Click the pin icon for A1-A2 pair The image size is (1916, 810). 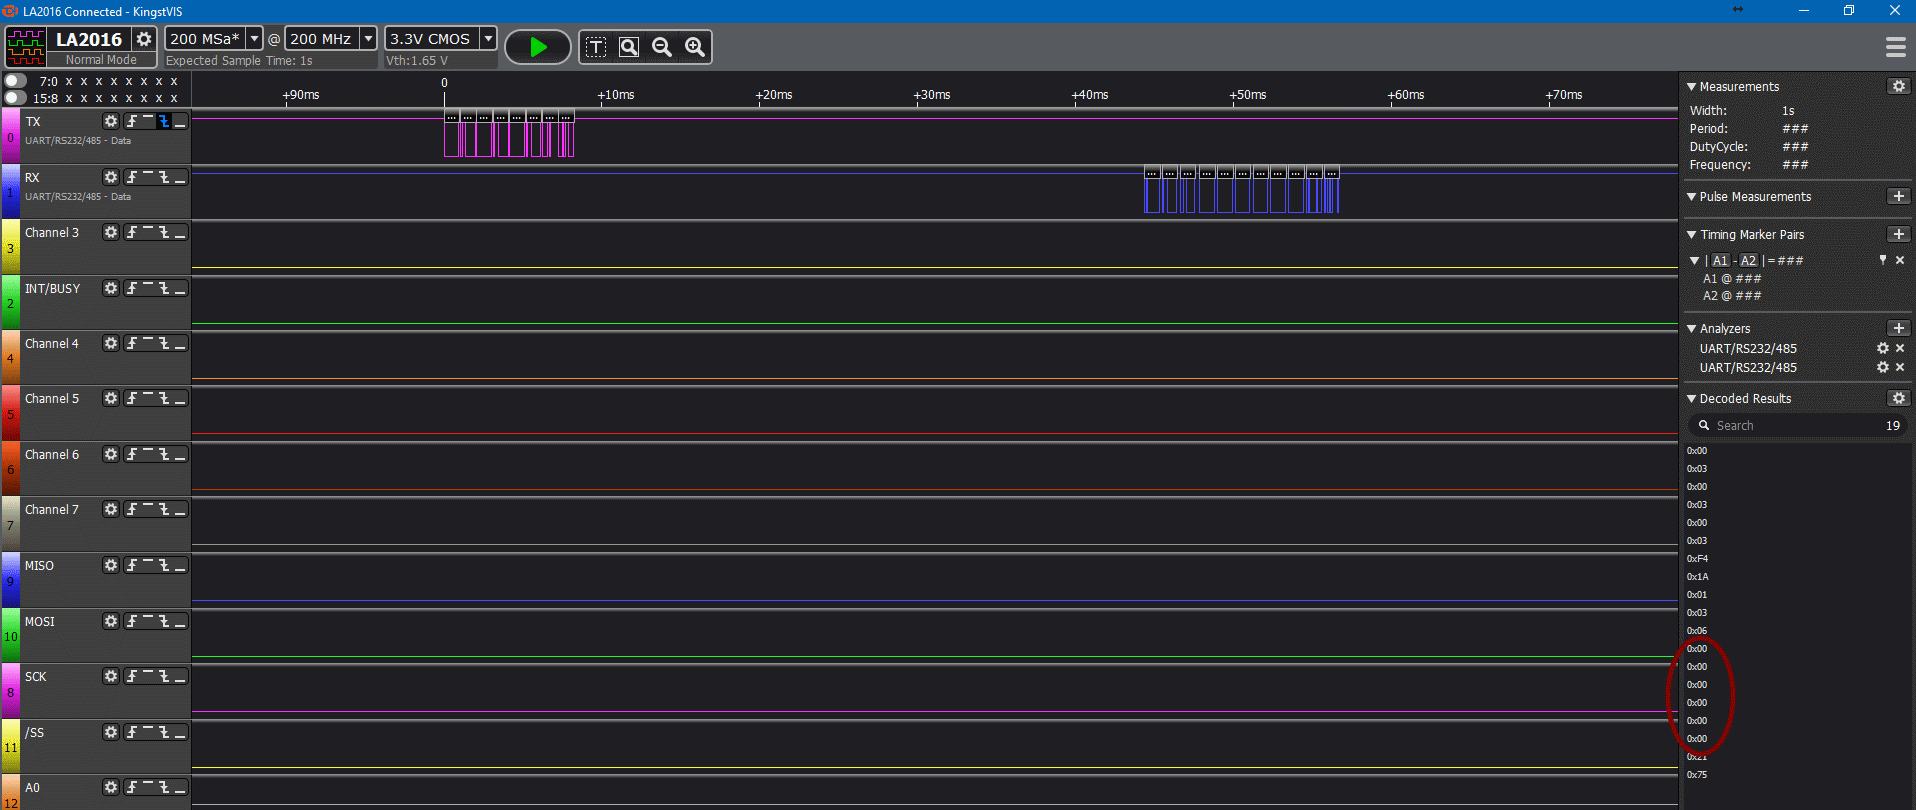[1883, 260]
